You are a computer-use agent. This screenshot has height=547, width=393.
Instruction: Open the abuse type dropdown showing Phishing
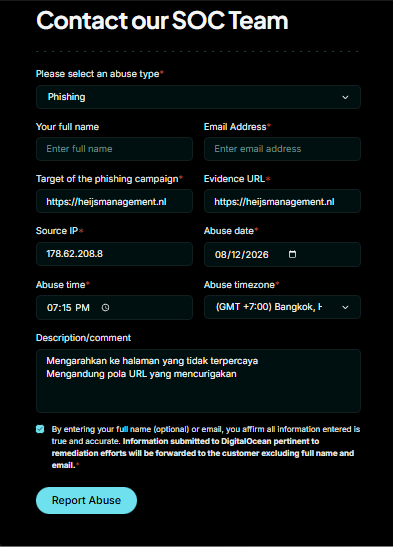click(198, 97)
